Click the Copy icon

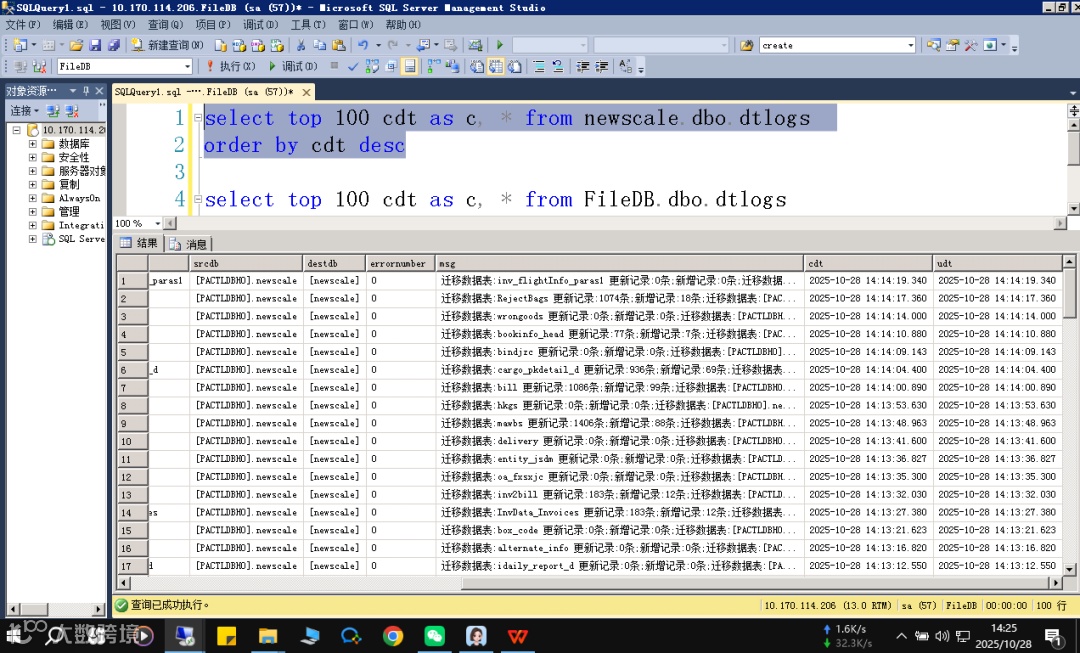point(320,45)
